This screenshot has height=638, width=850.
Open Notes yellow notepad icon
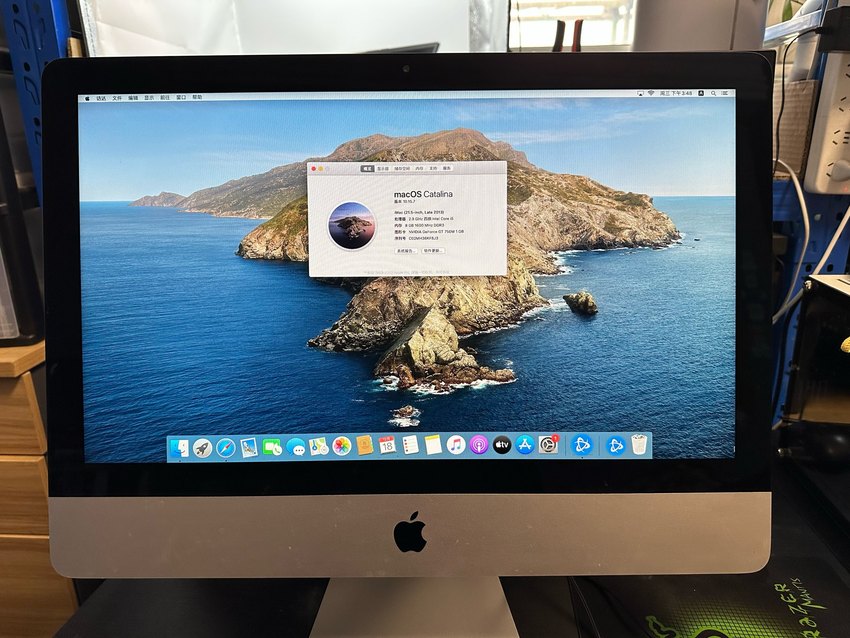tap(433, 445)
